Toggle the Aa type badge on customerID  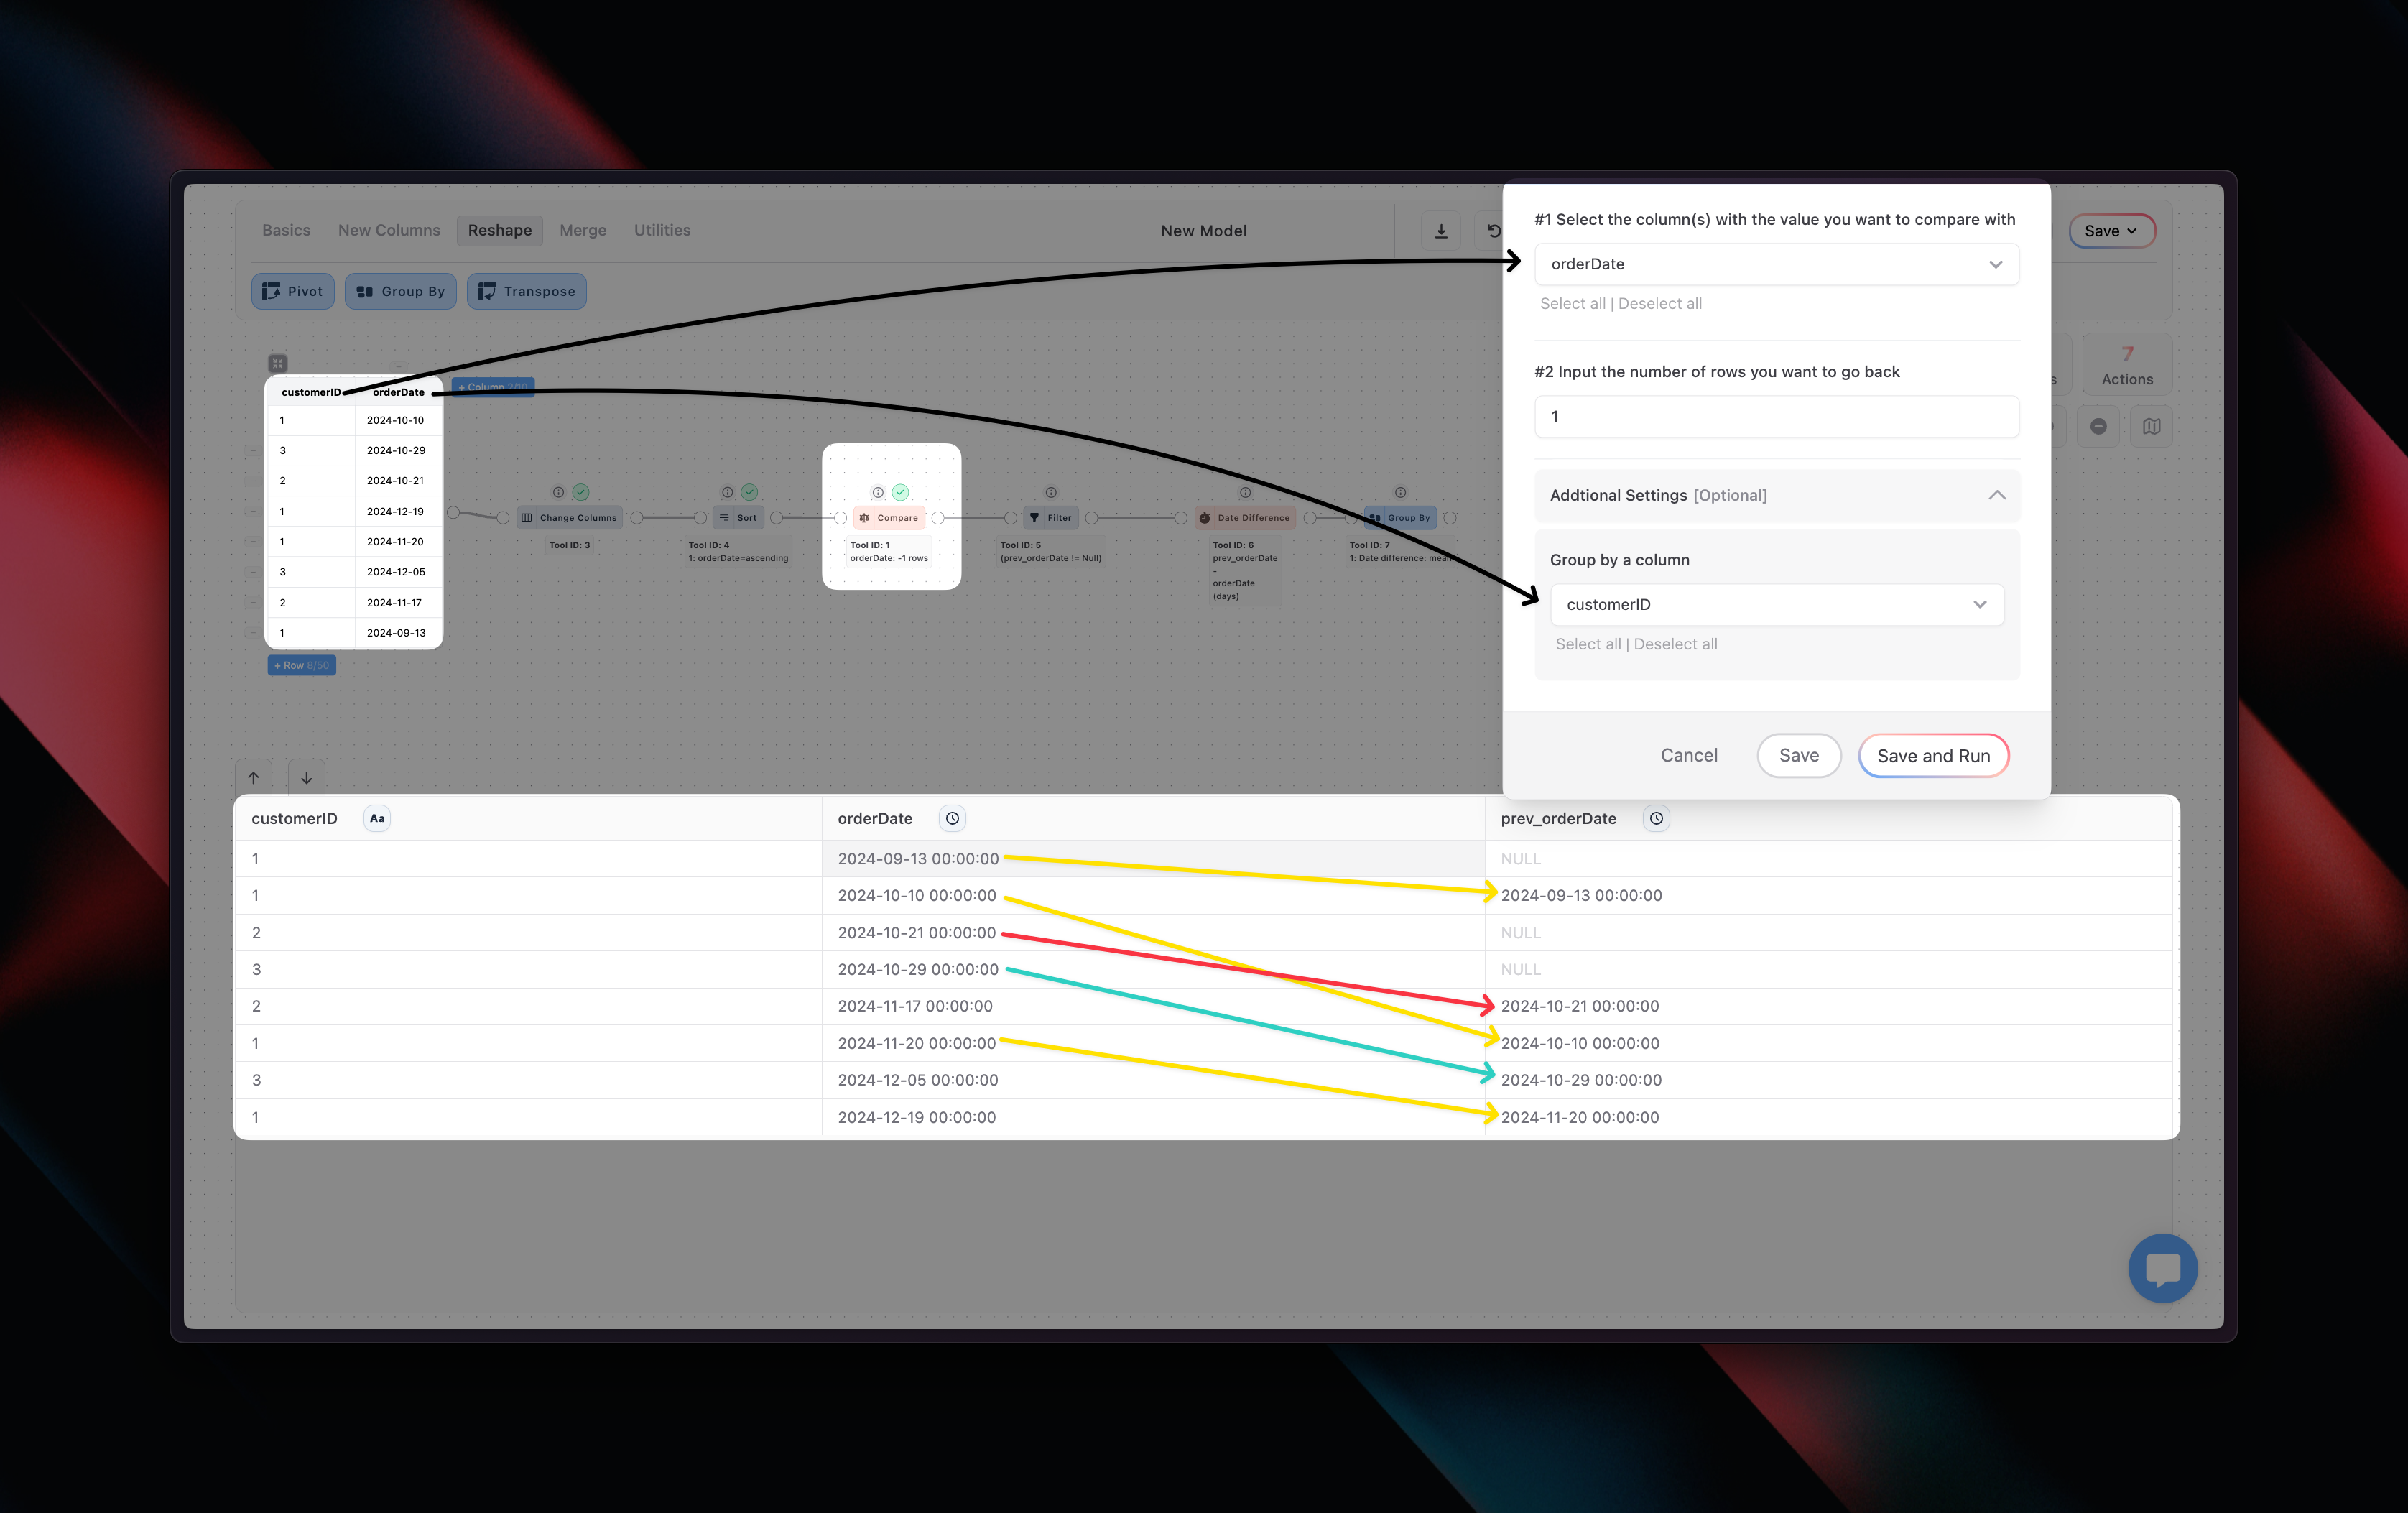tap(377, 818)
